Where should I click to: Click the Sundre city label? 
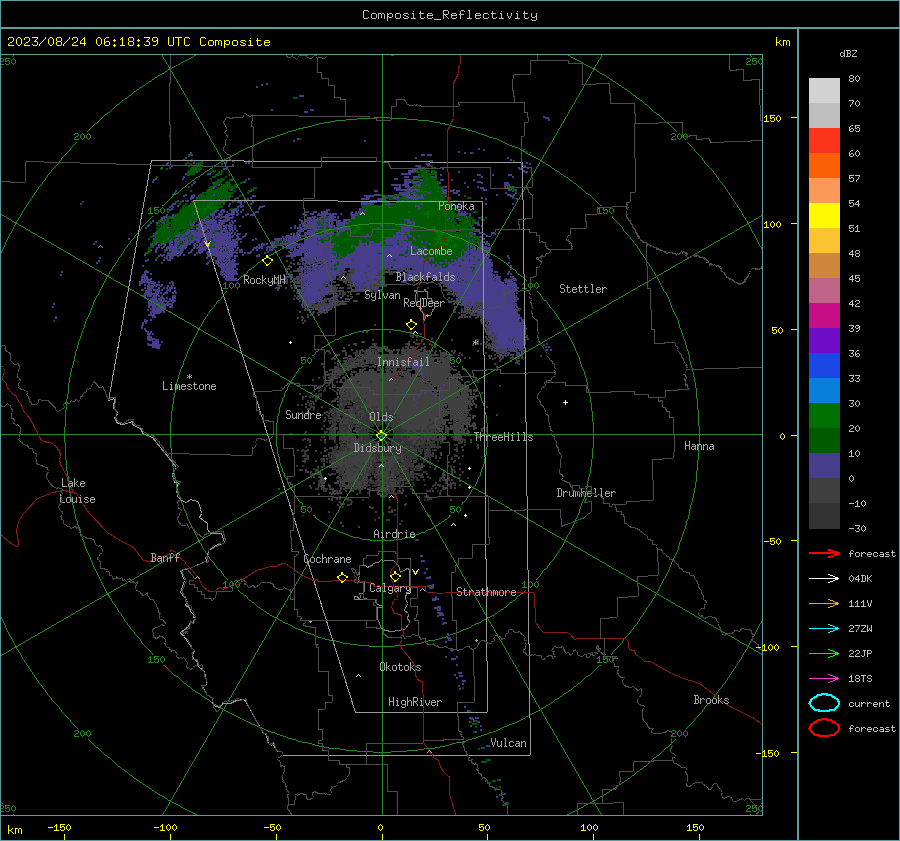point(303,414)
